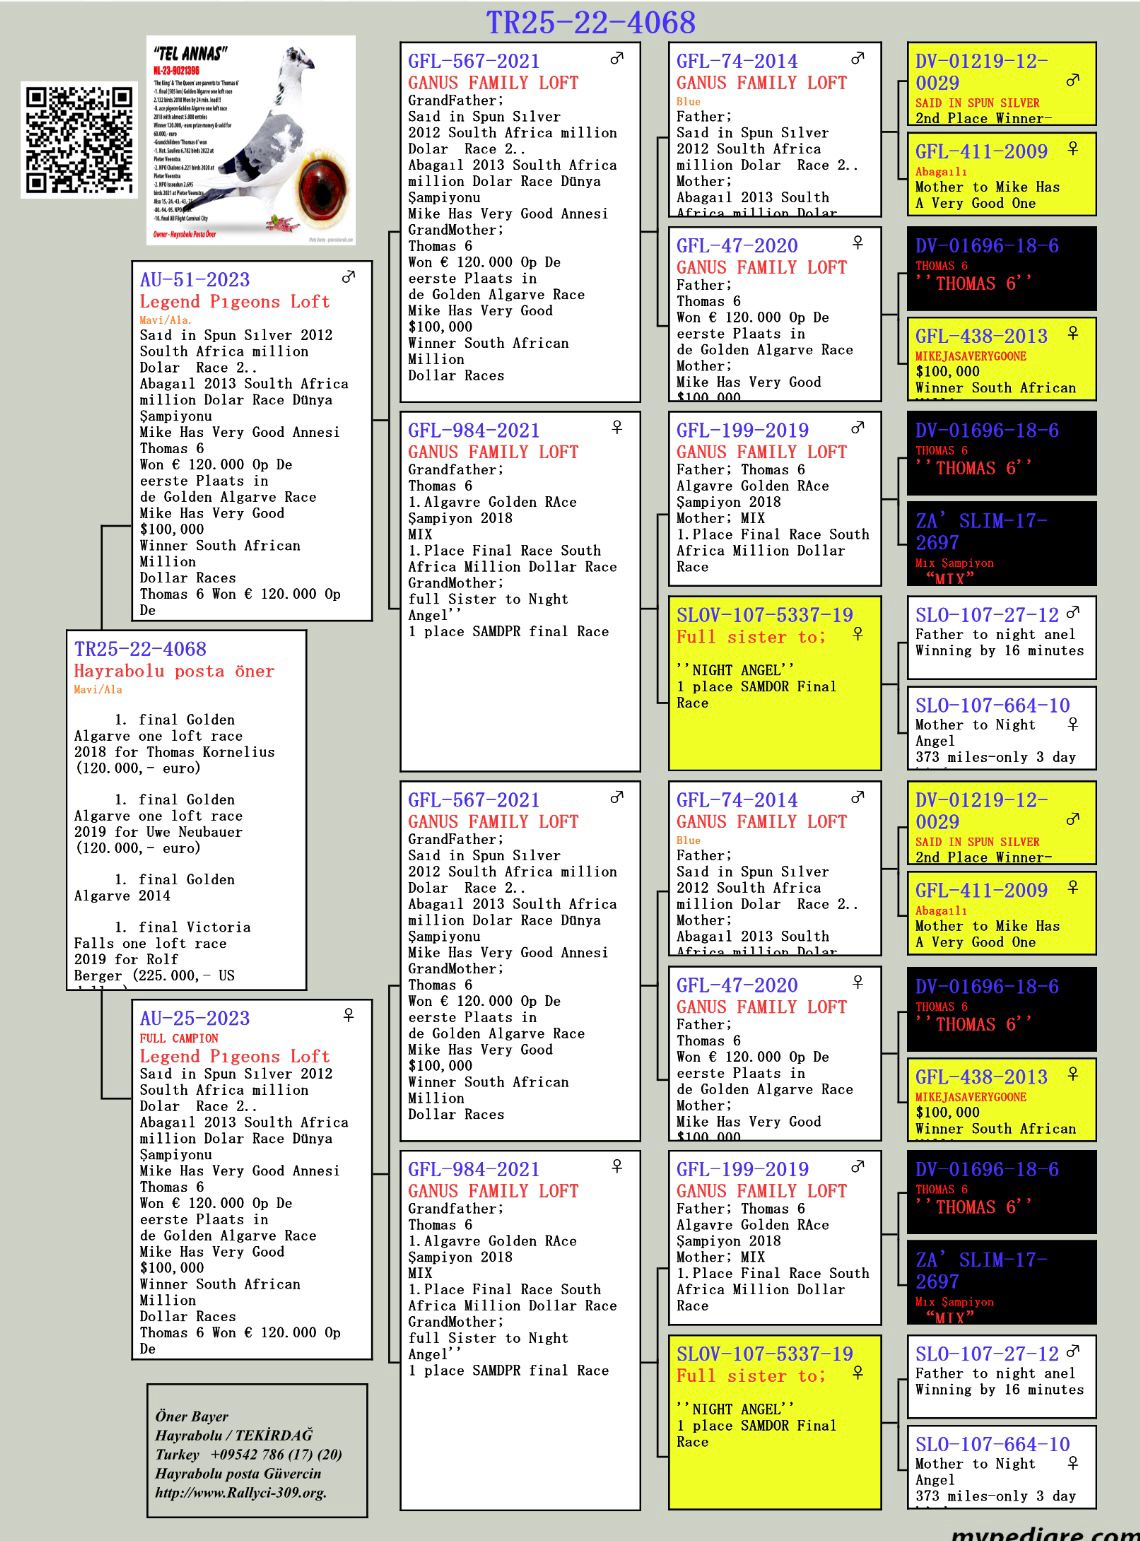Screen dimensions: 1140x1541
Task: Click the "Hayrabolu / TEKİRDAĞ" address line
Action: point(234,1435)
